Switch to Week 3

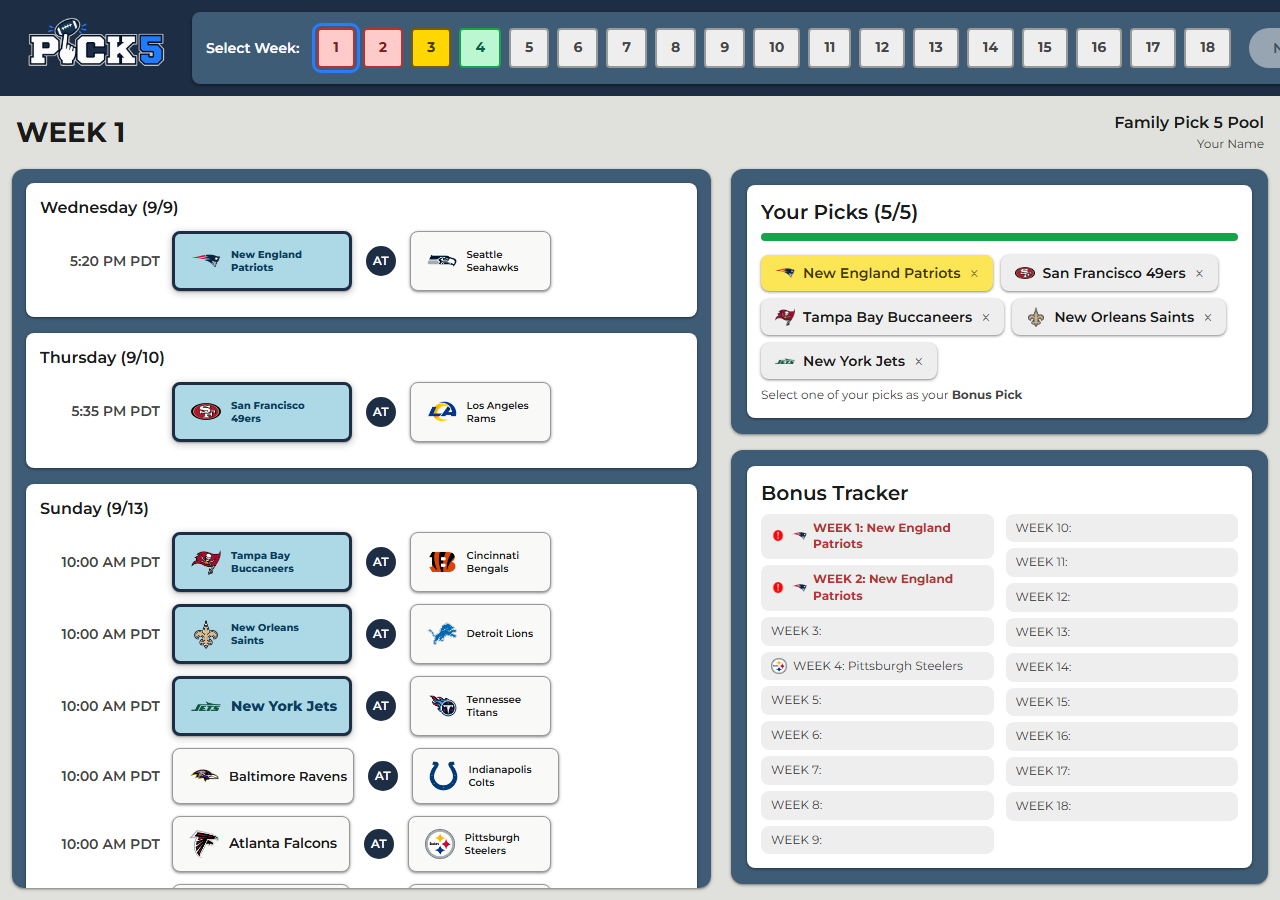(431, 48)
